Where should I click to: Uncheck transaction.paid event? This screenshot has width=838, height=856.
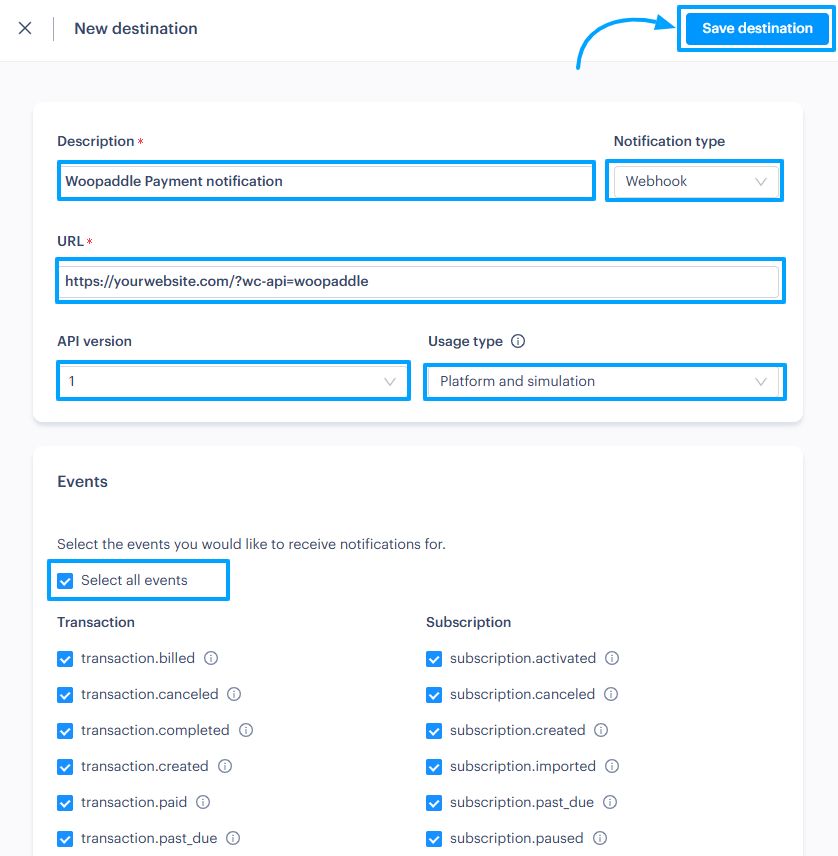(x=65, y=803)
